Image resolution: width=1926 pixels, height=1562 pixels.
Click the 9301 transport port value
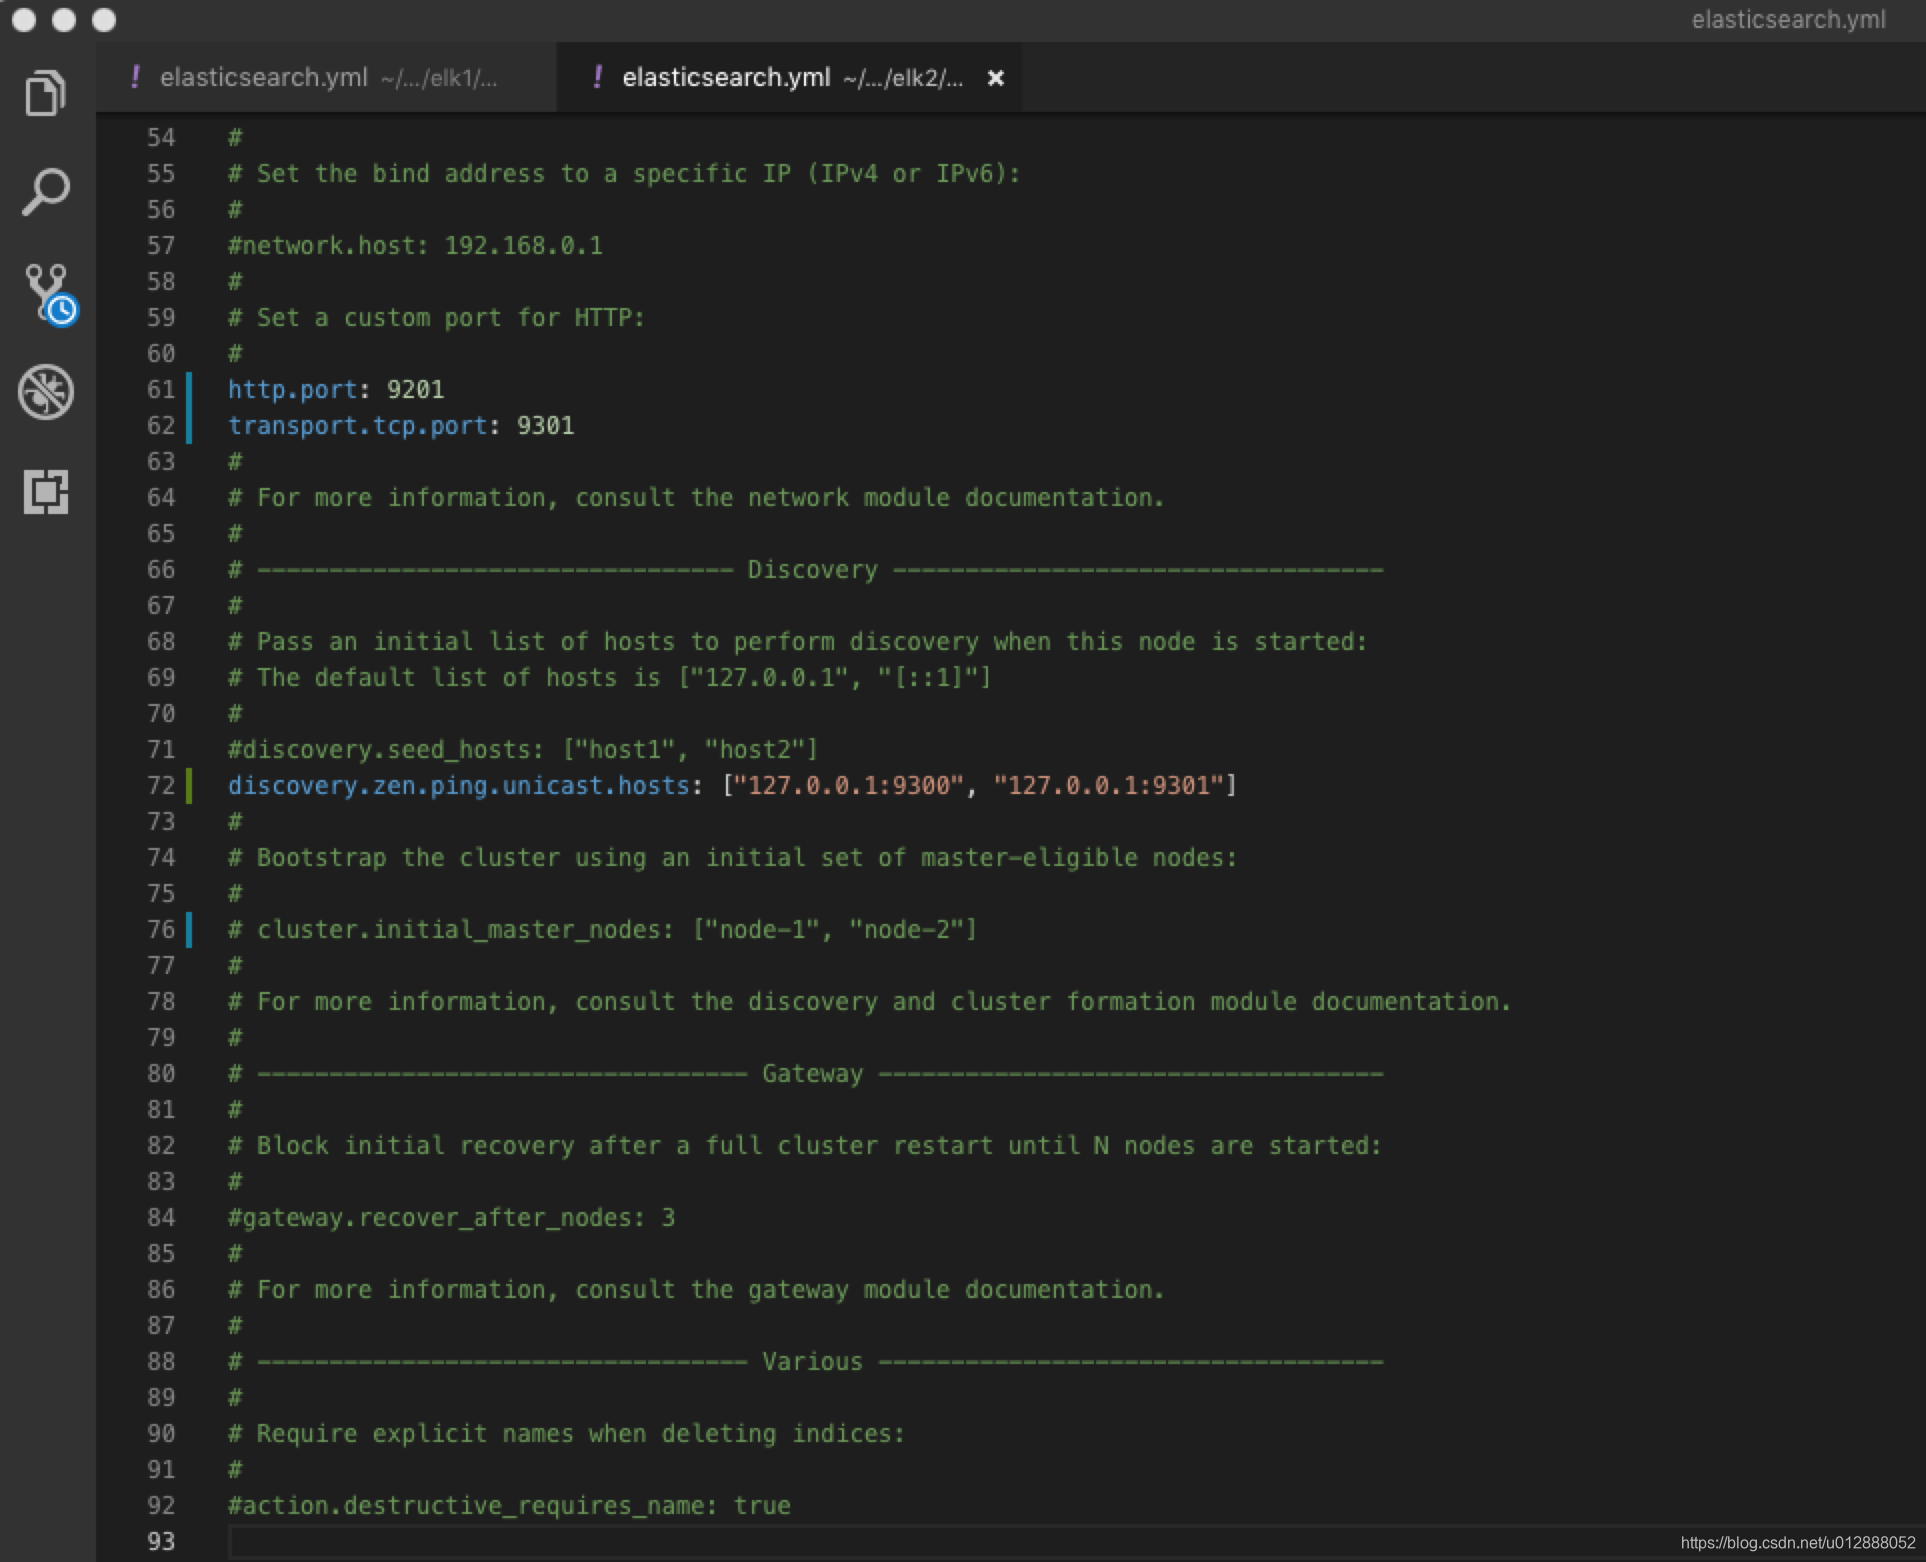coord(545,425)
